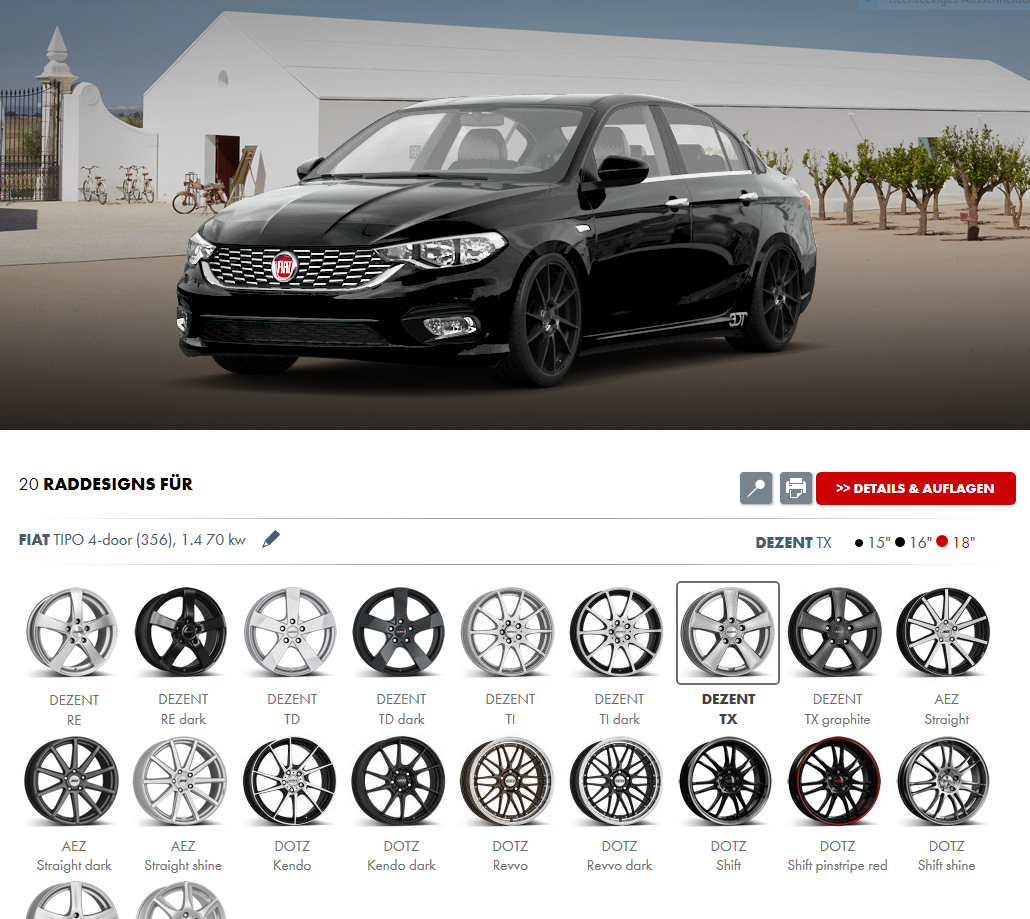The width and height of the screenshot is (1030, 919).
Task: Select the DEZENT TX graphite wheel
Action: pyautogui.click(x=837, y=633)
